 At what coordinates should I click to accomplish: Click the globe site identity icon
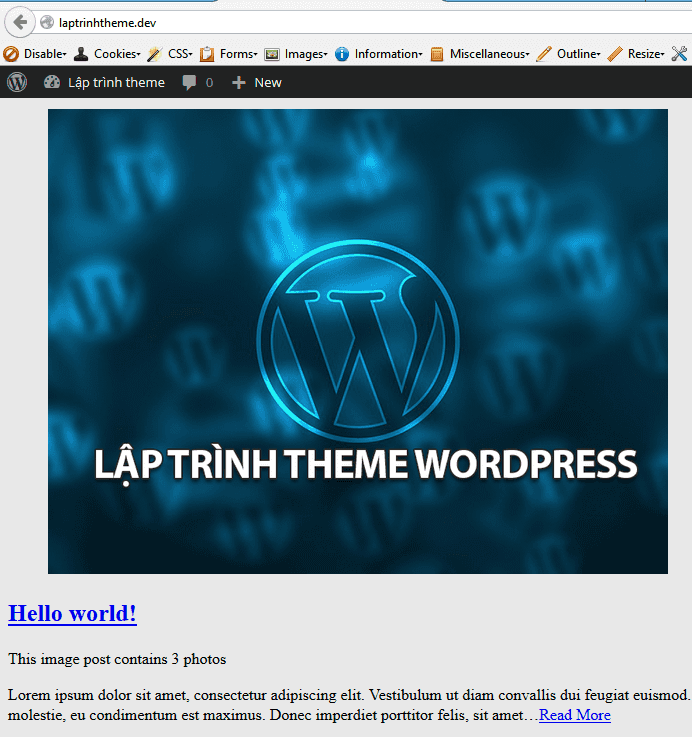[x=47, y=22]
